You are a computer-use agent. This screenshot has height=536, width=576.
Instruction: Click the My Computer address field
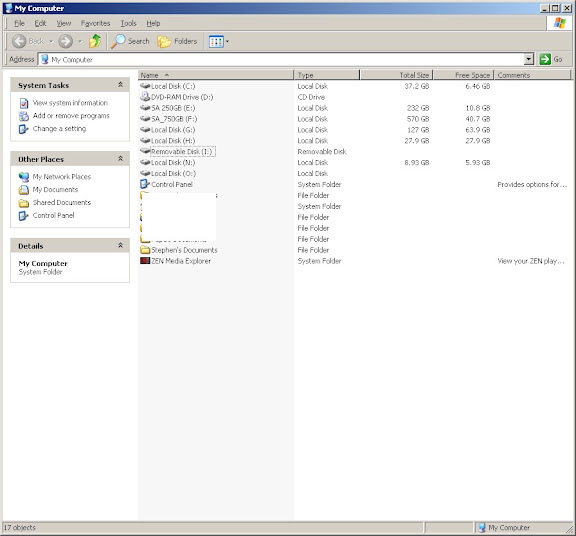pyautogui.click(x=281, y=59)
